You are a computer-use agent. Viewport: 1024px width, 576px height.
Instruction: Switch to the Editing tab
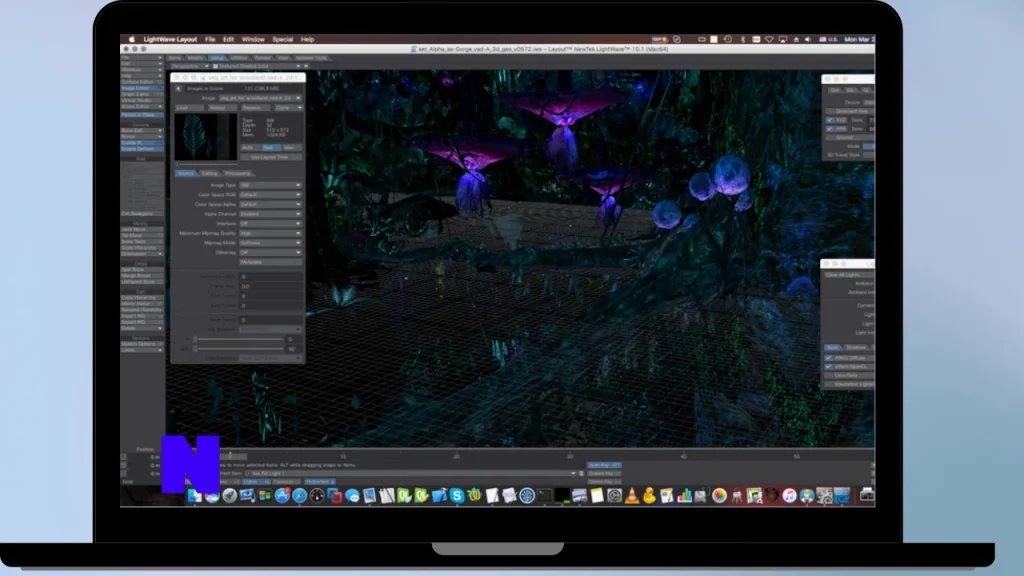(210, 173)
